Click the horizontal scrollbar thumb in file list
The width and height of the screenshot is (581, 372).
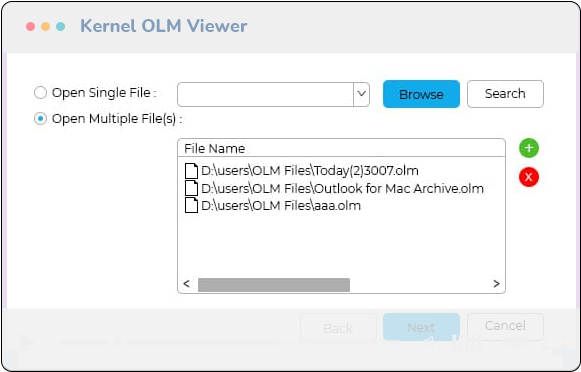(274, 285)
